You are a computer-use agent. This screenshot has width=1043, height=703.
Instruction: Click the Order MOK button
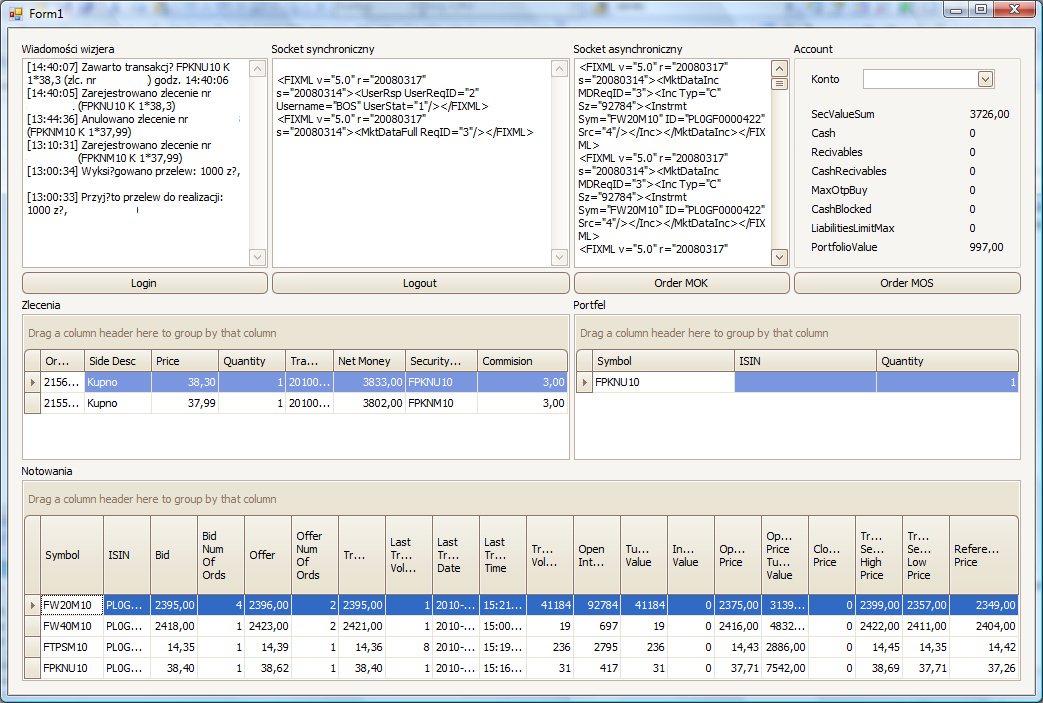click(681, 283)
